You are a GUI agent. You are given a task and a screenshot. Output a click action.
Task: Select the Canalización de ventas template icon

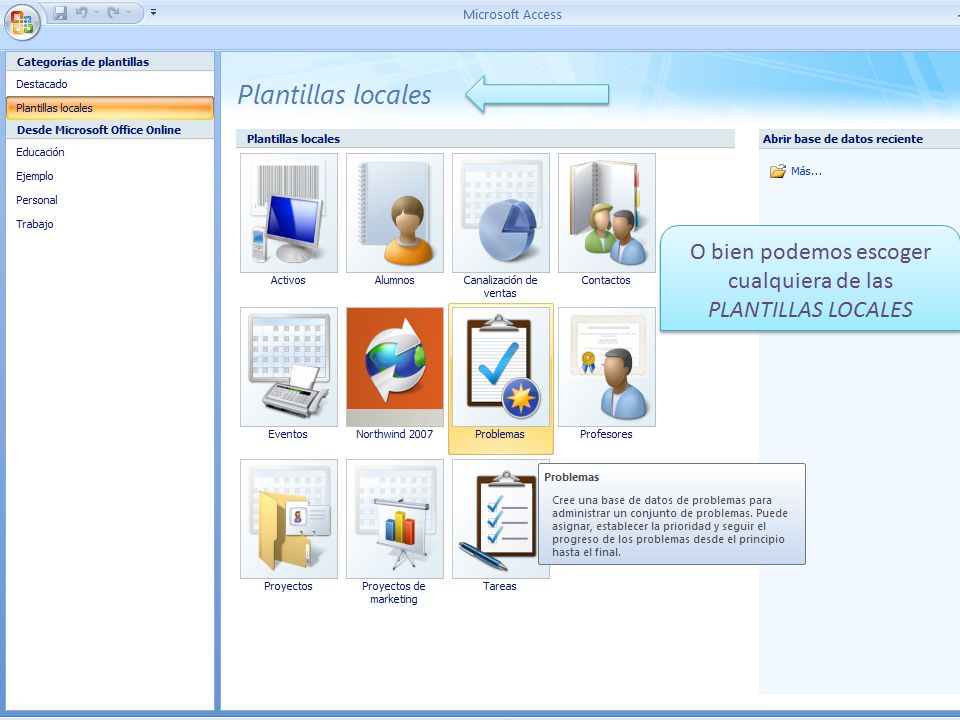[501, 213]
